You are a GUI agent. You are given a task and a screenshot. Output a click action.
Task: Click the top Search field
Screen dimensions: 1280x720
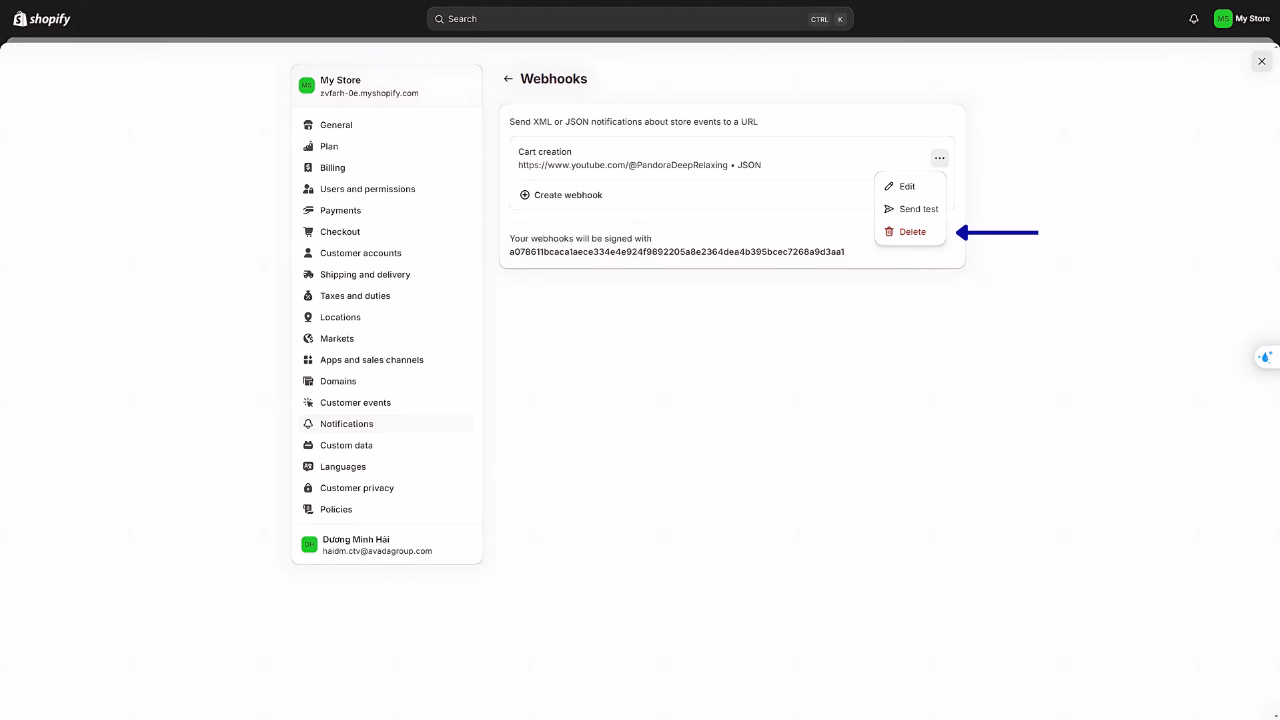640,19
